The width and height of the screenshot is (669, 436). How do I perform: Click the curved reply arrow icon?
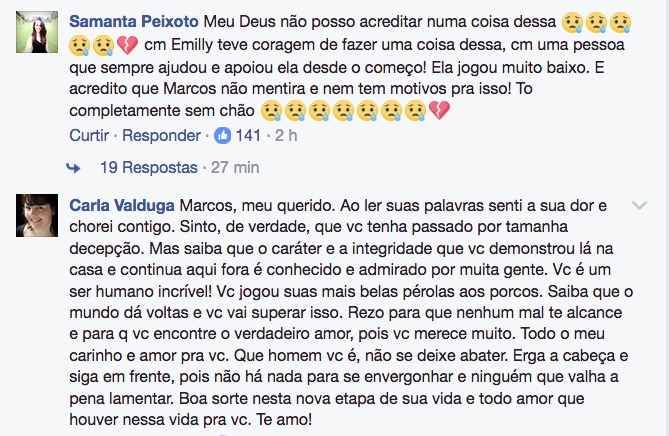(73, 167)
